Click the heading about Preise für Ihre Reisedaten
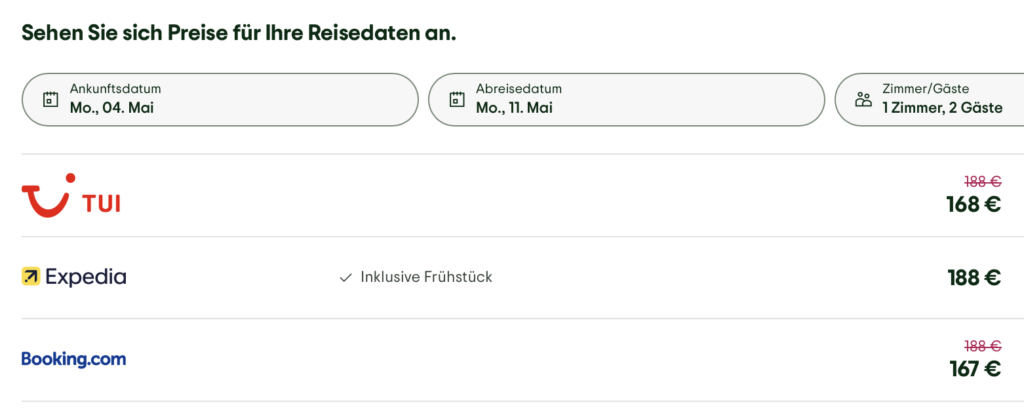1024x413 pixels. point(239,33)
